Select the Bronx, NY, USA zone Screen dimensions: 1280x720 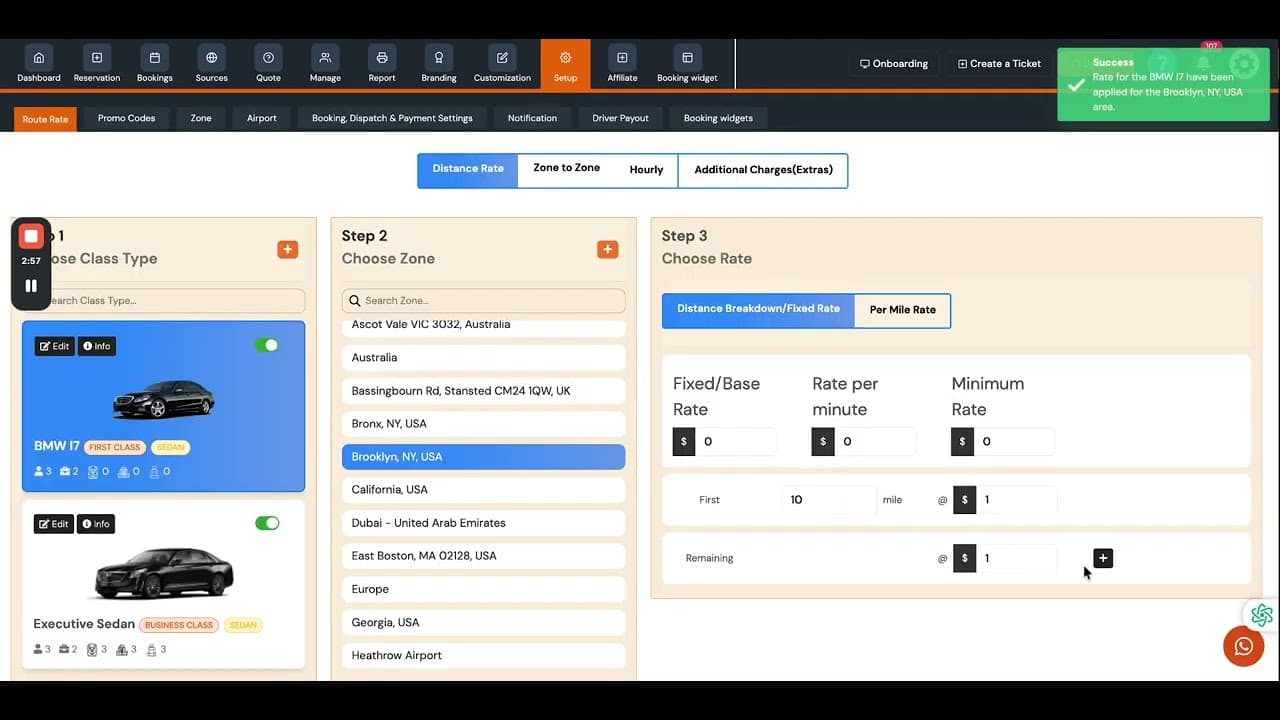(483, 423)
